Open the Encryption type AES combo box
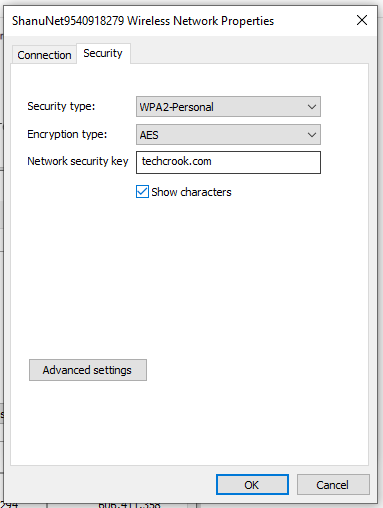The height and width of the screenshot is (508, 383). (x=228, y=135)
